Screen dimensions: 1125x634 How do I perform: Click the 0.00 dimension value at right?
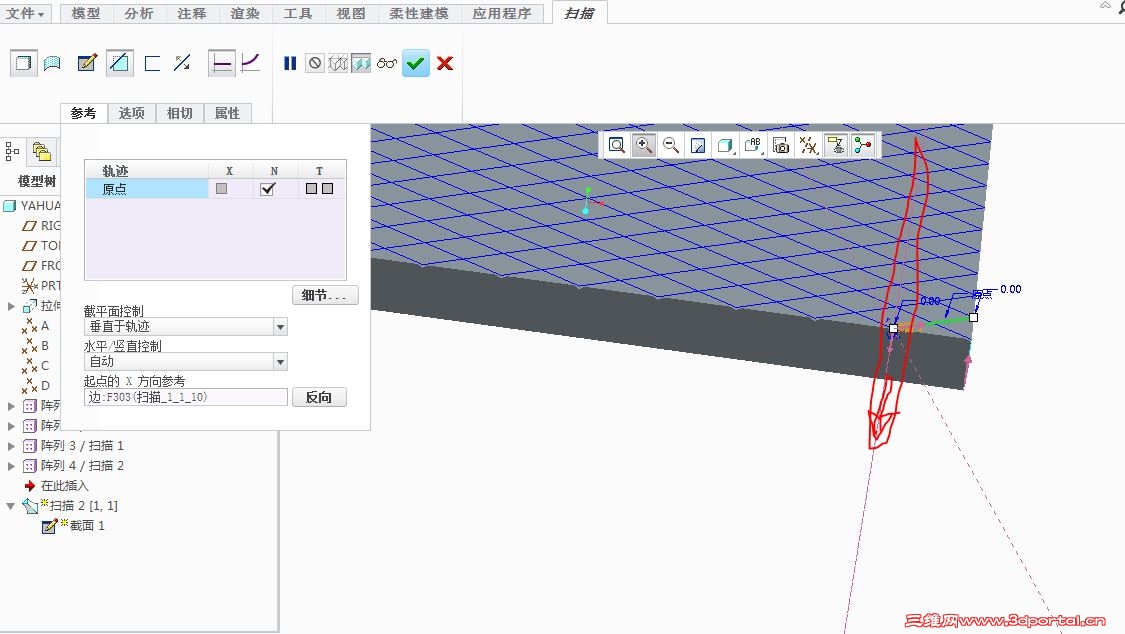[x=1011, y=289]
